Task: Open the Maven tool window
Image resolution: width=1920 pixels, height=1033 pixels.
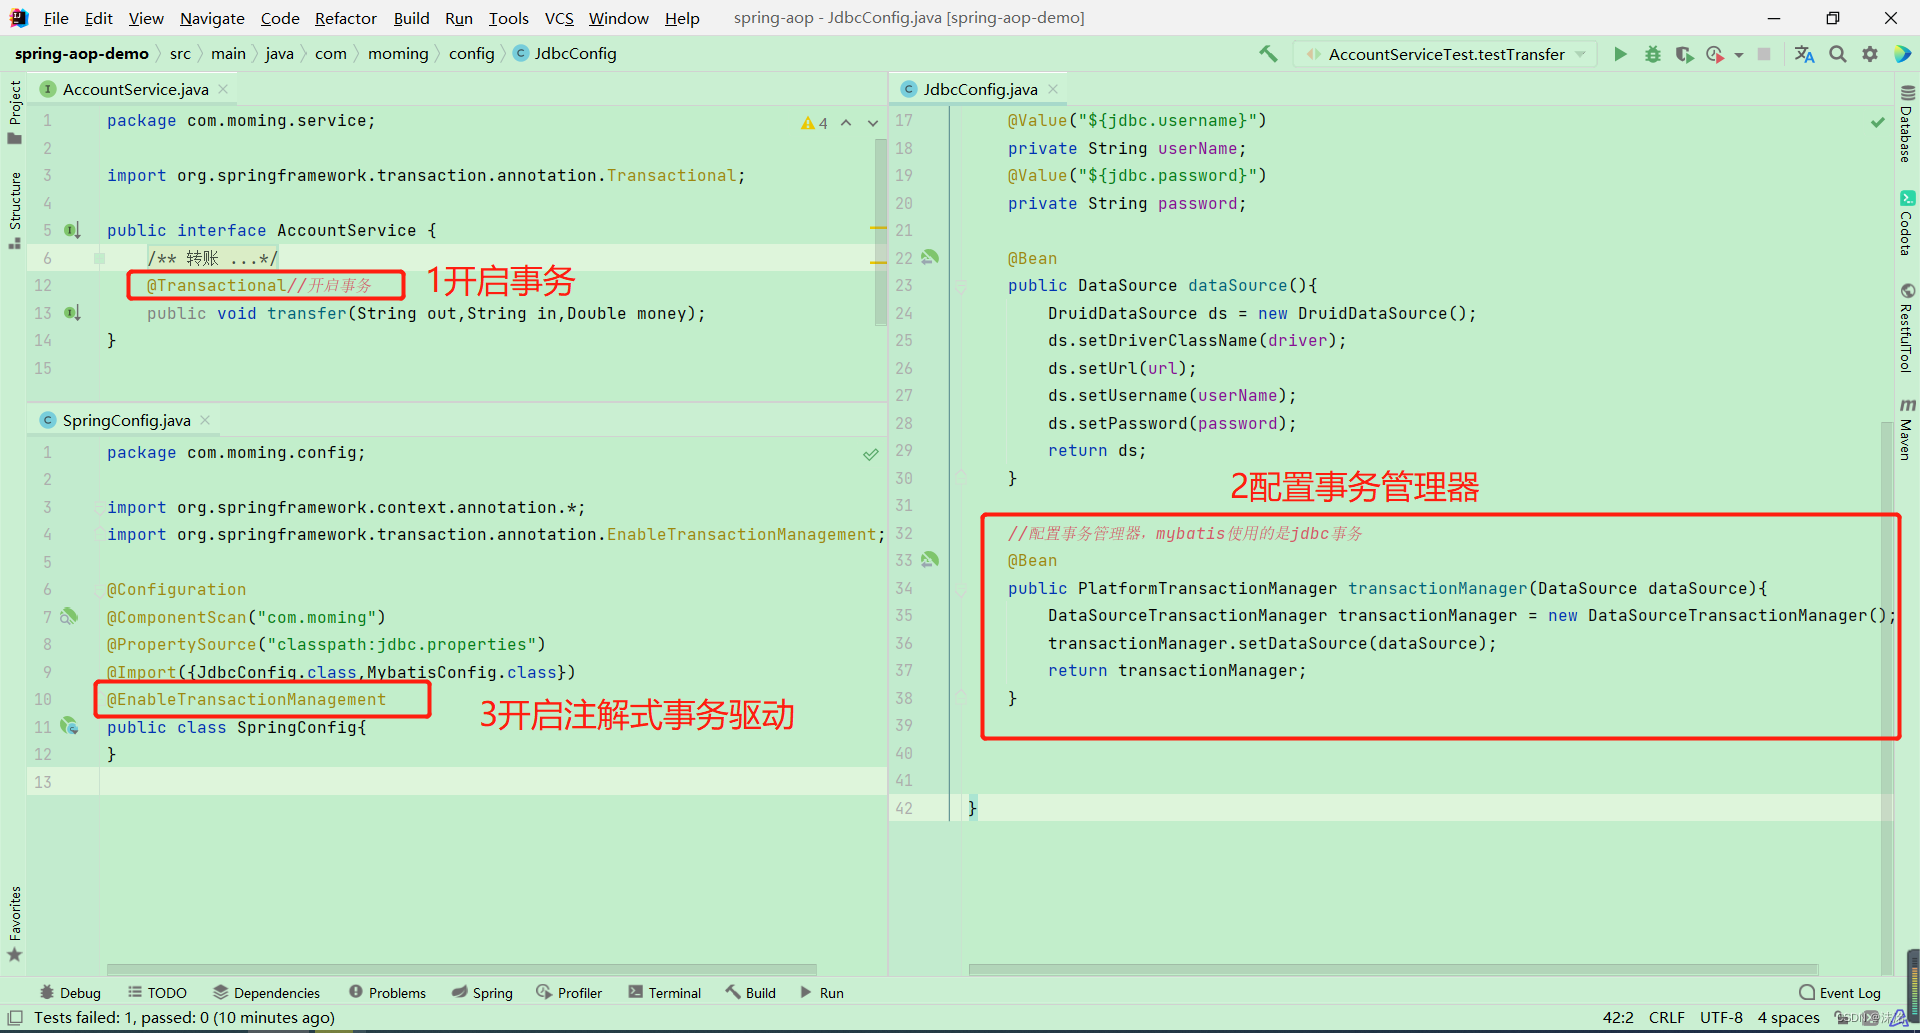Action: tap(1907, 430)
